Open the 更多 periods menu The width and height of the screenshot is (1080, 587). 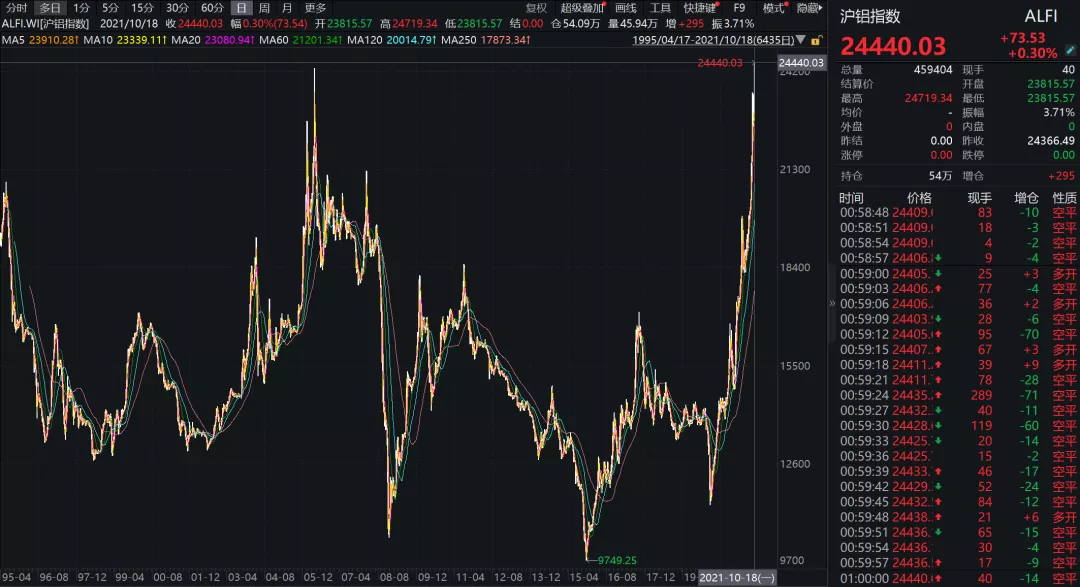click(x=316, y=8)
